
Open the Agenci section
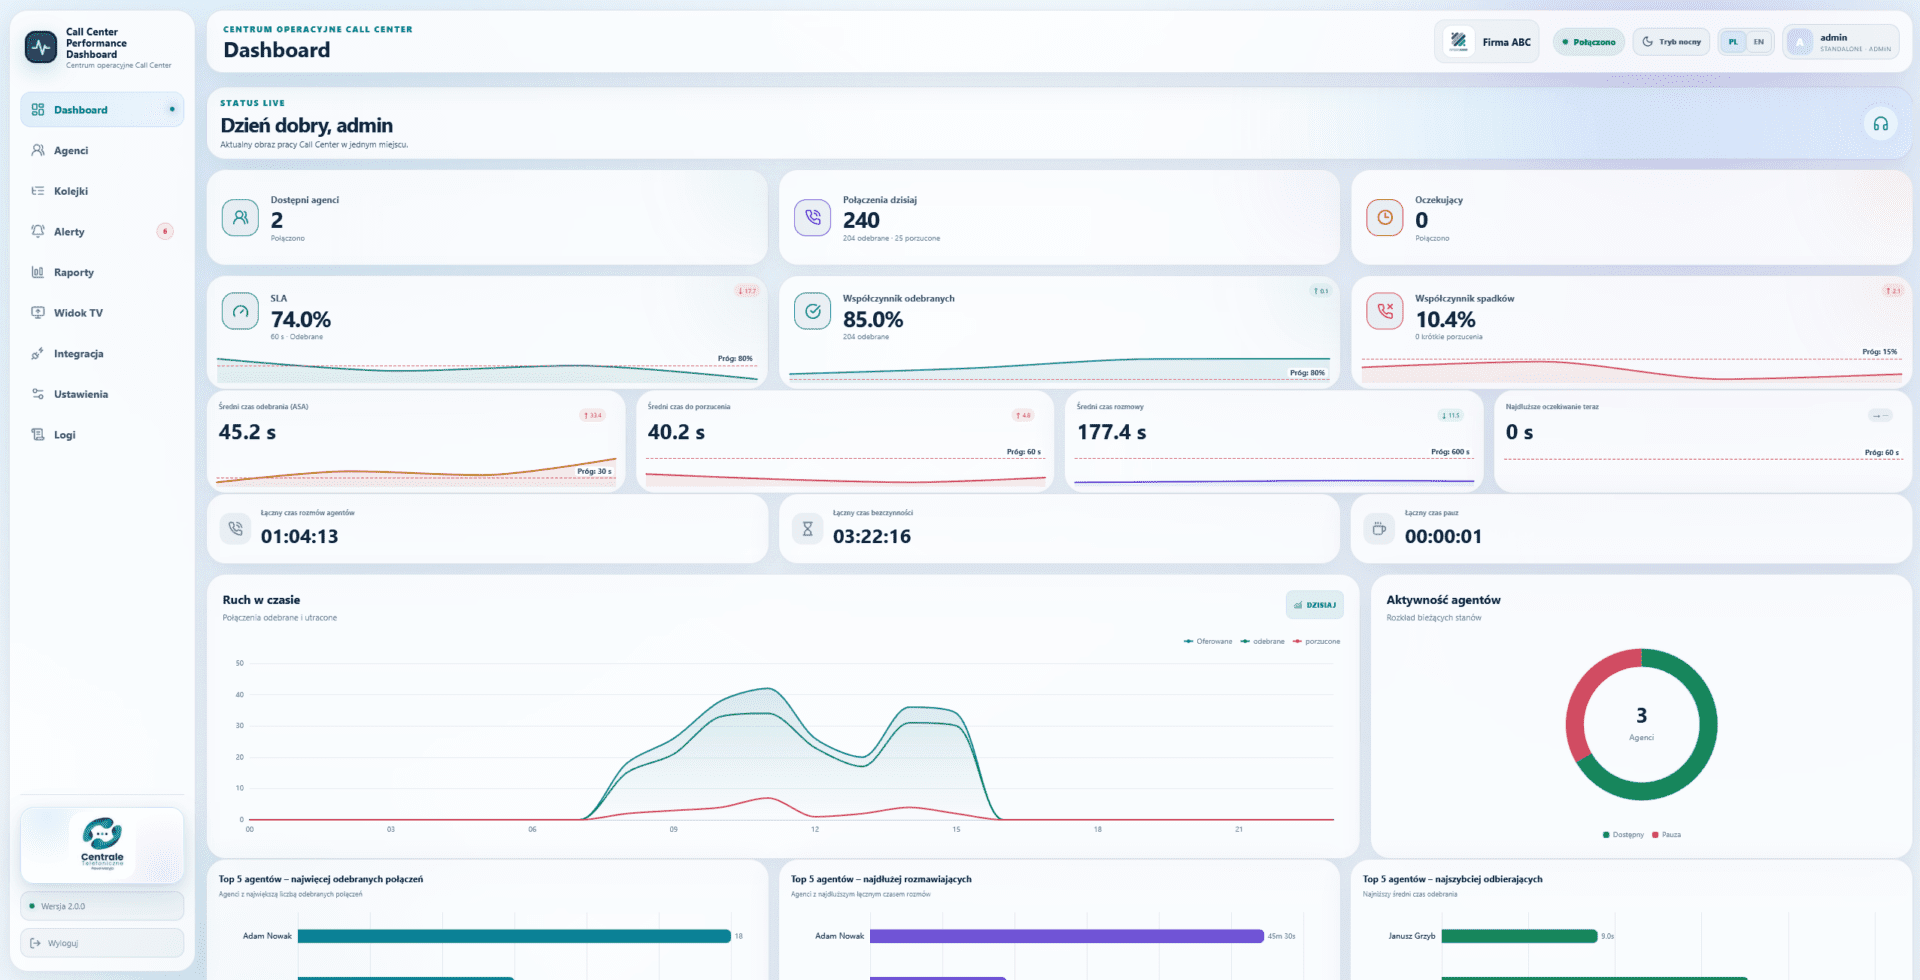coord(102,151)
